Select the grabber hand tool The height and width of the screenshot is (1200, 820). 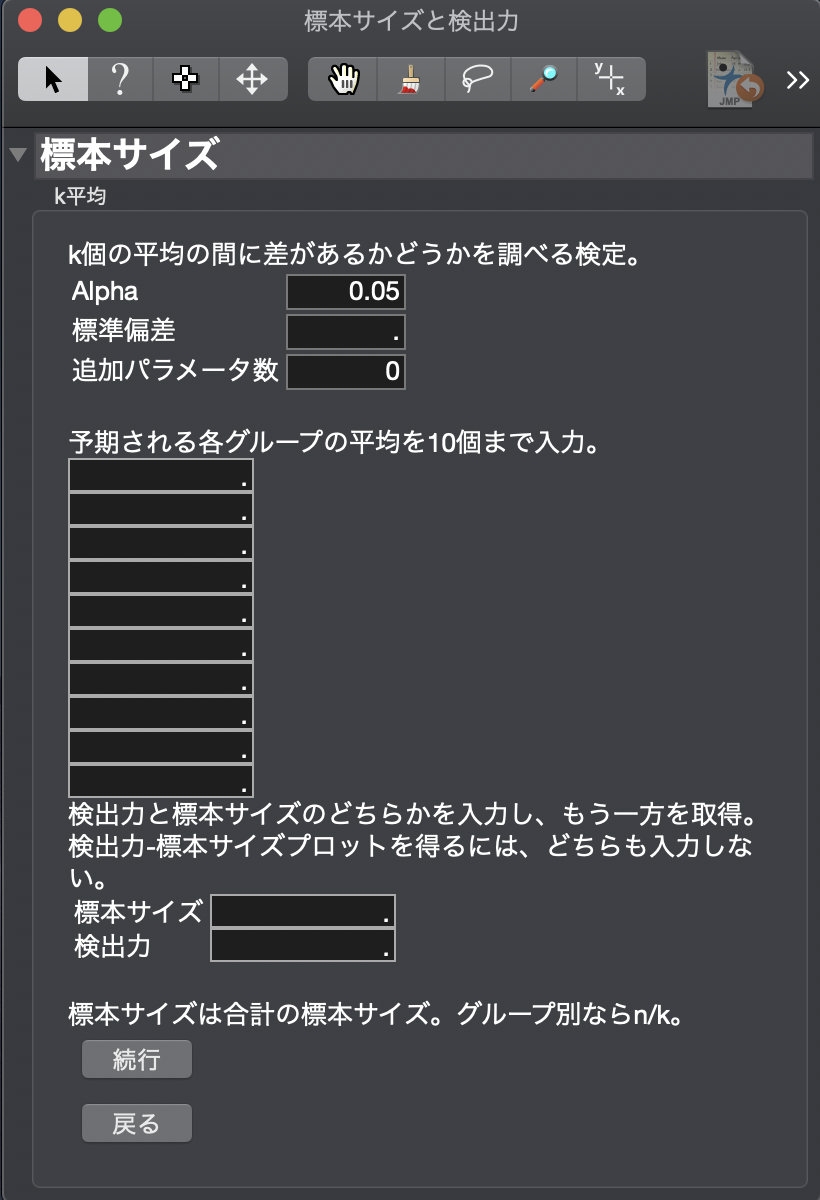click(x=342, y=80)
